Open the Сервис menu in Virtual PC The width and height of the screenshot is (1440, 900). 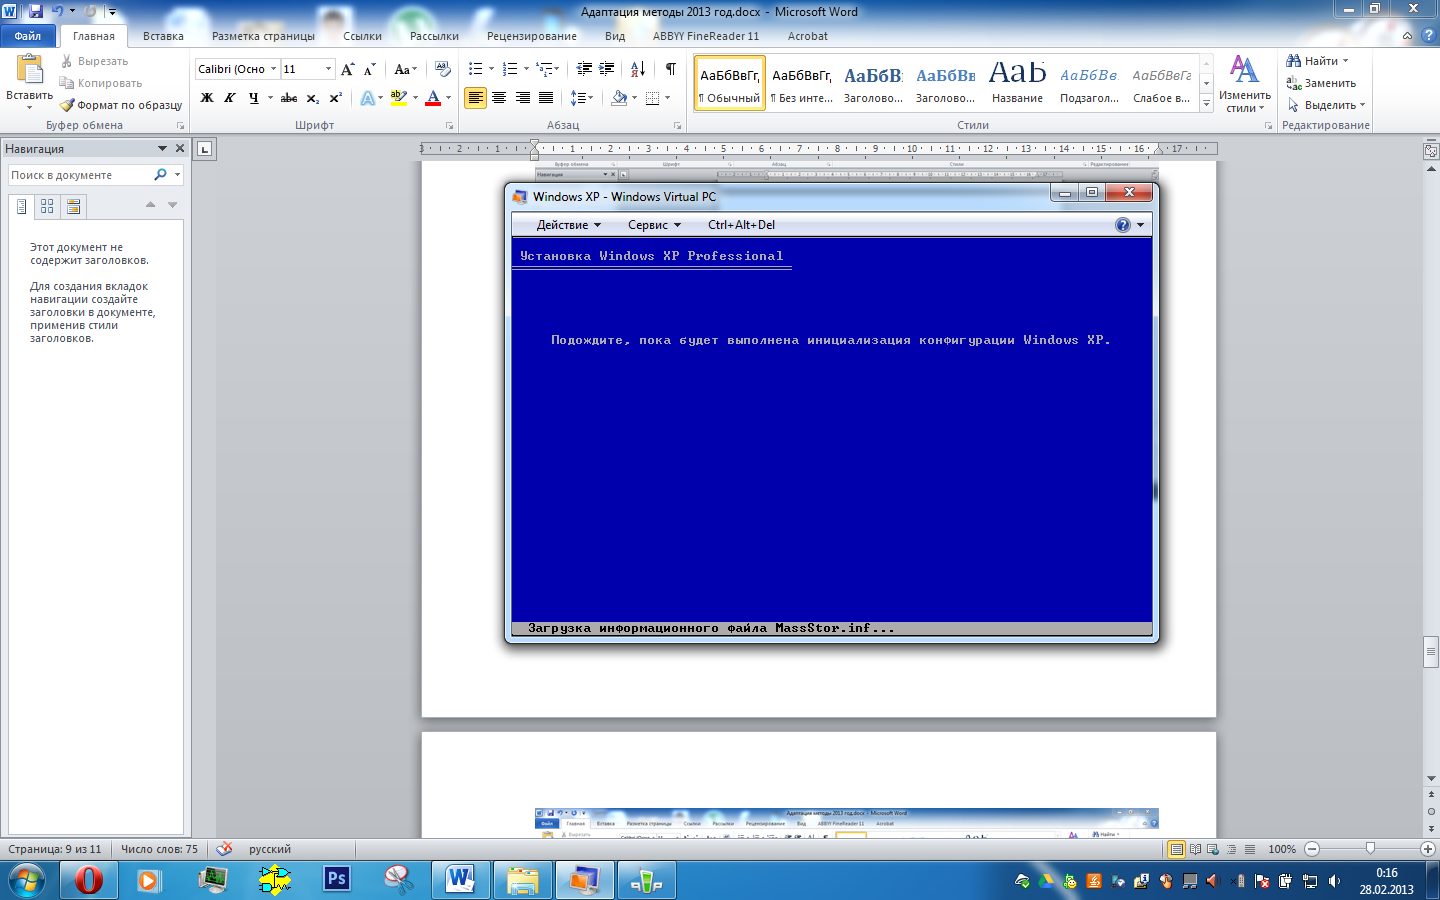[654, 225]
